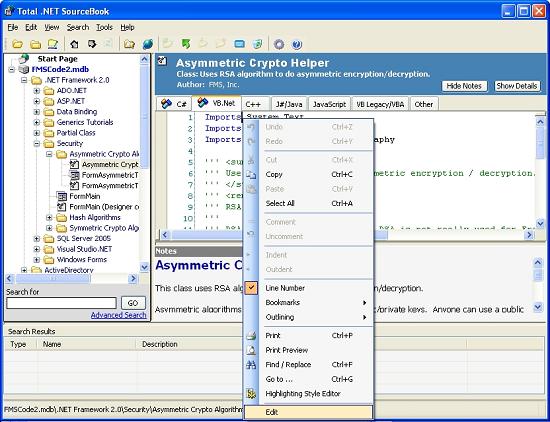
Task: Open the Advanced Search link
Action: click(119, 315)
